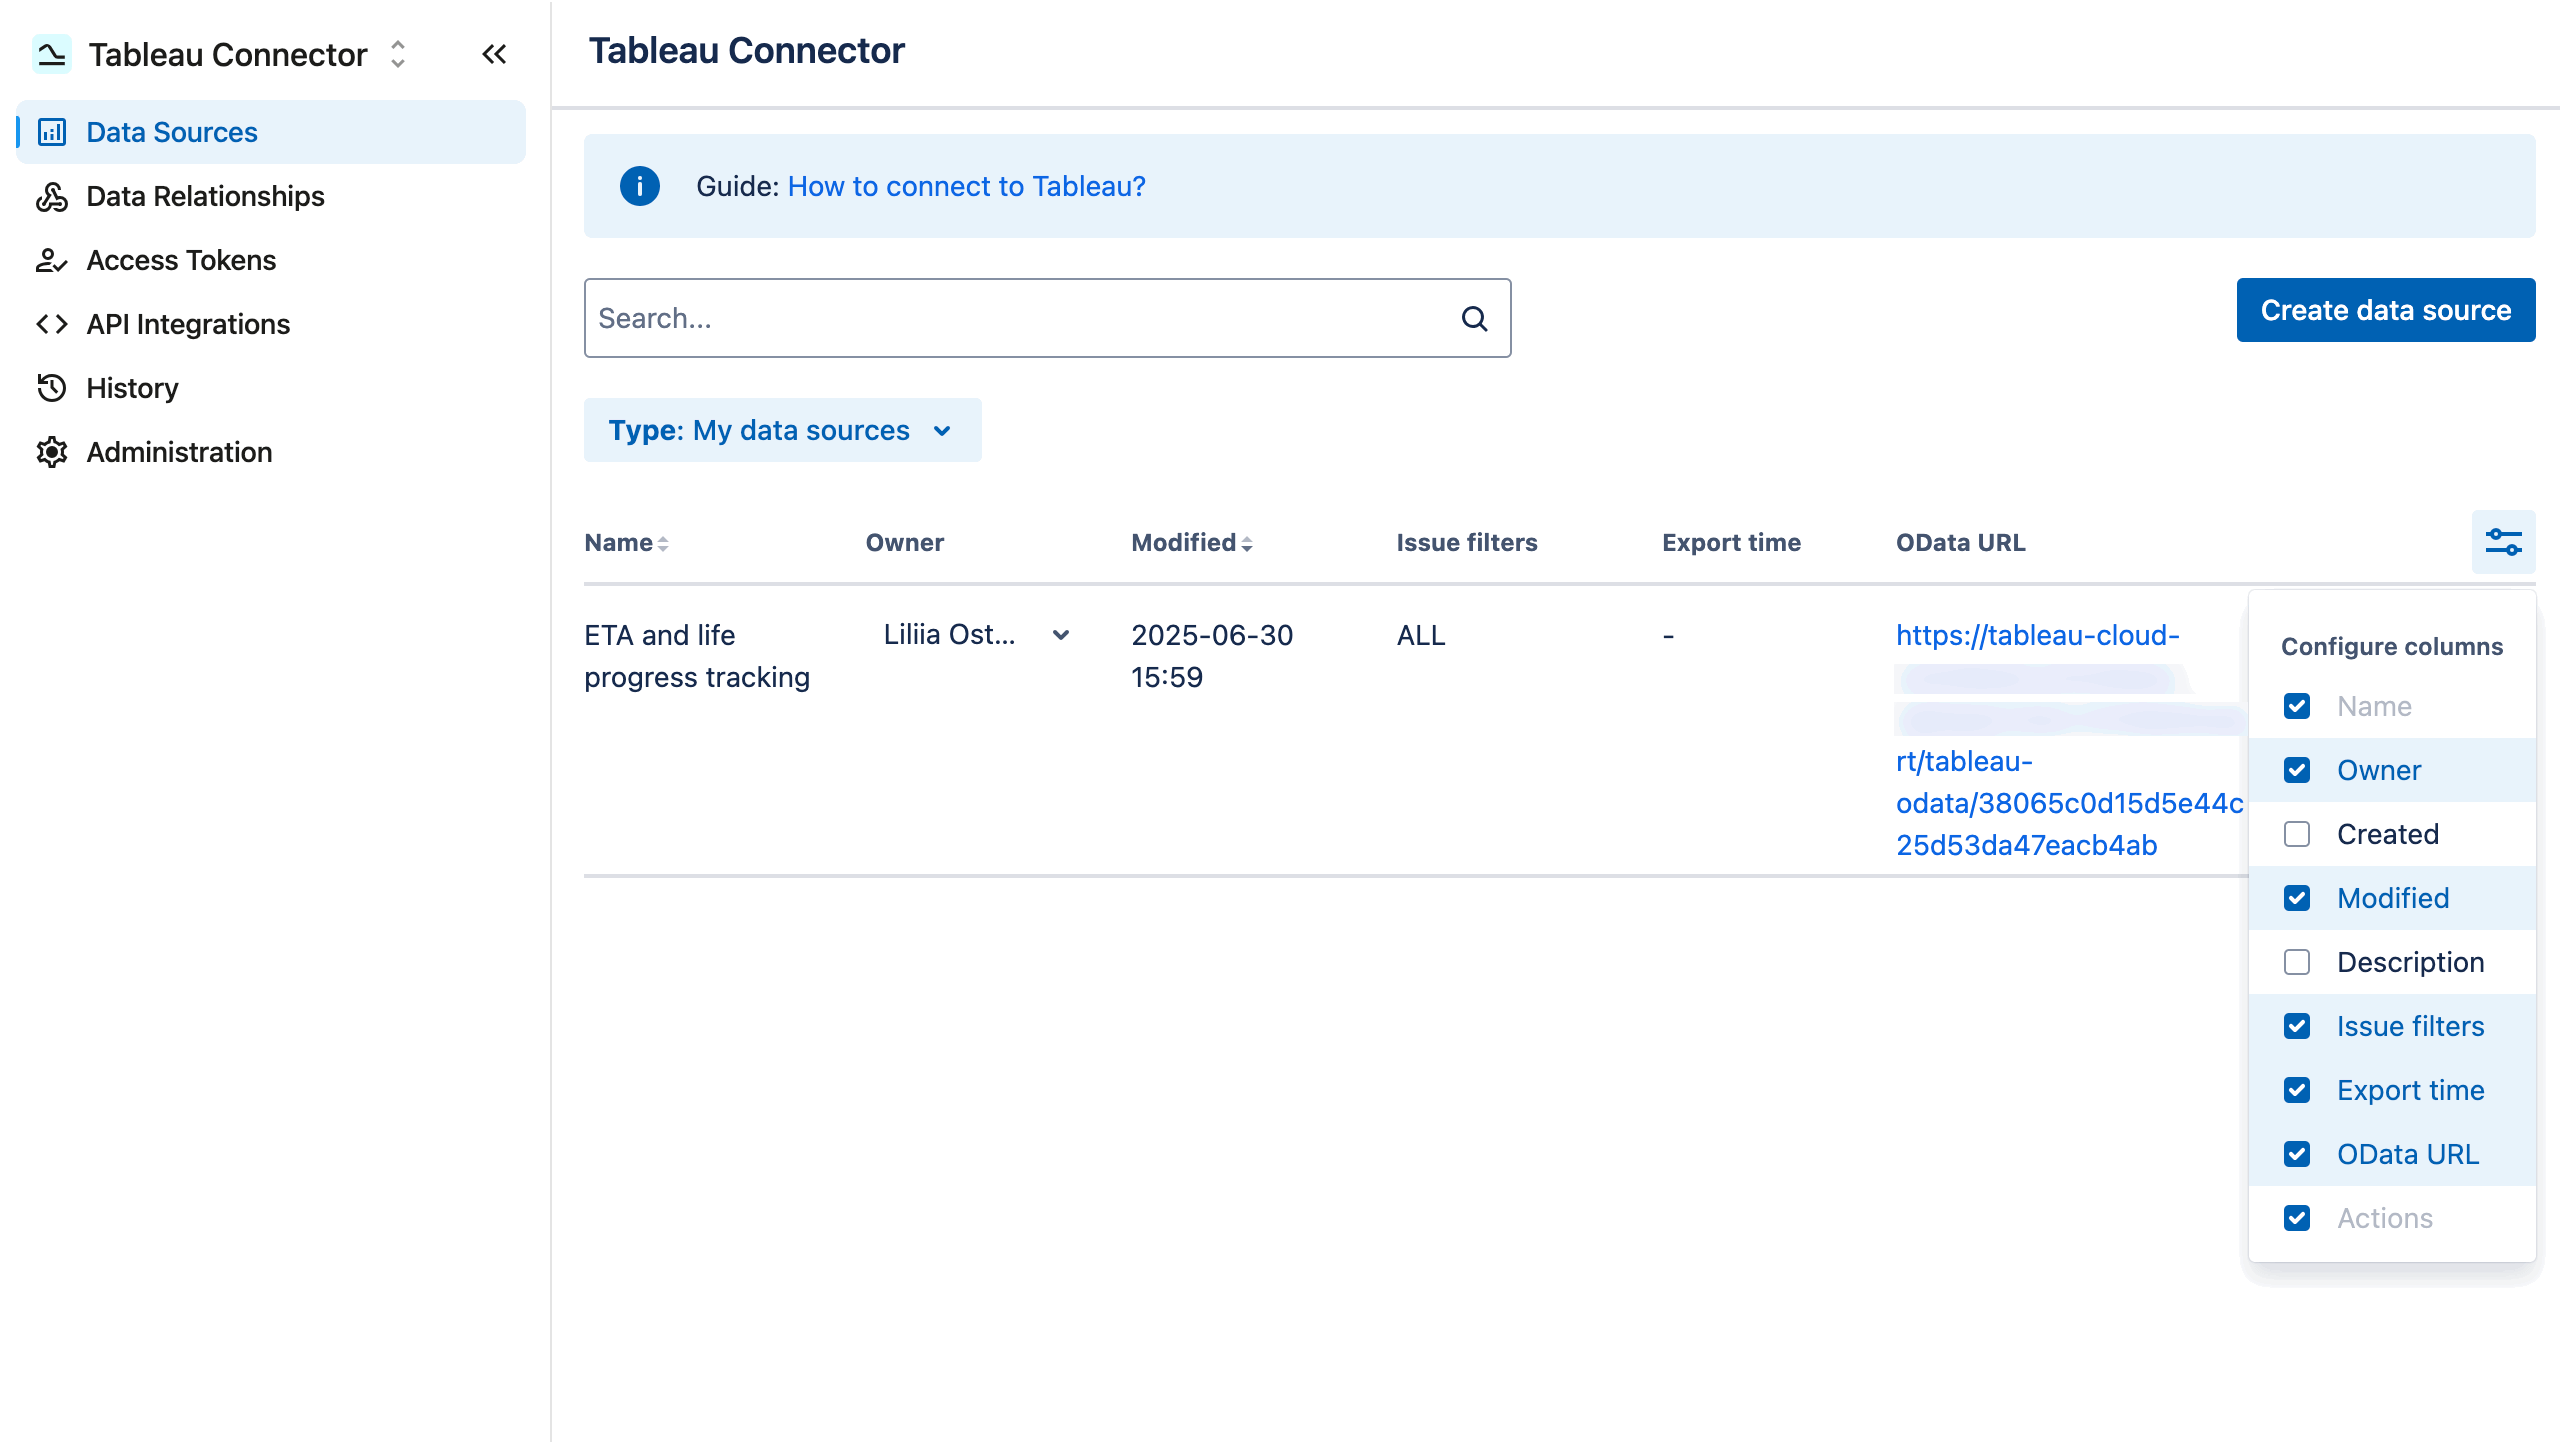Open the Data Sources section

click(x=171, y=131)
